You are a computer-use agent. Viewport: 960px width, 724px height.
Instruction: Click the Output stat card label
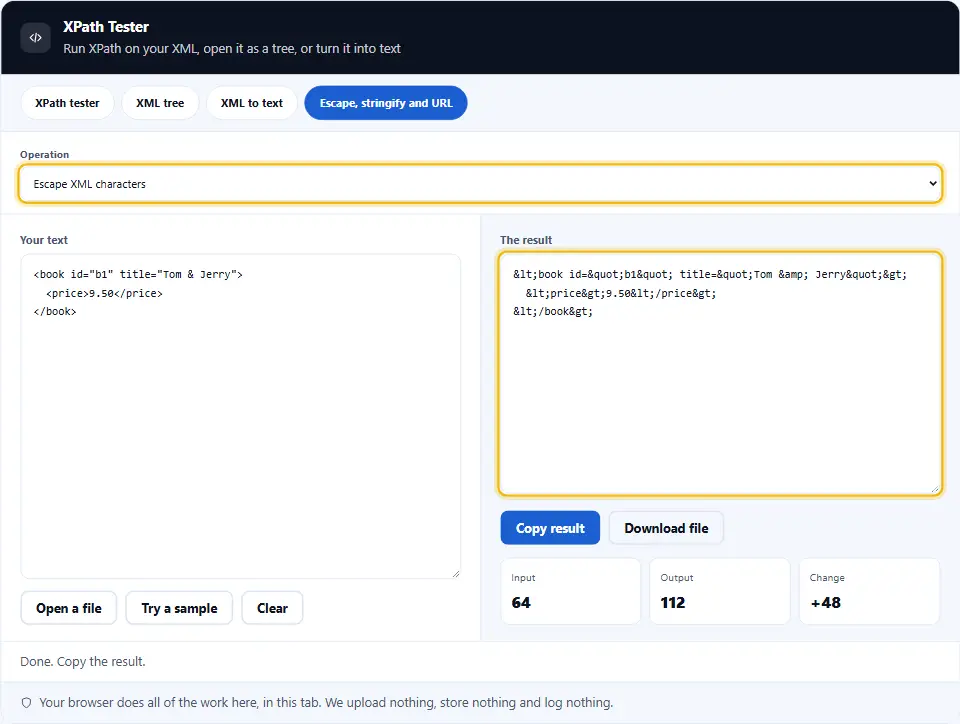coord(677,578)
